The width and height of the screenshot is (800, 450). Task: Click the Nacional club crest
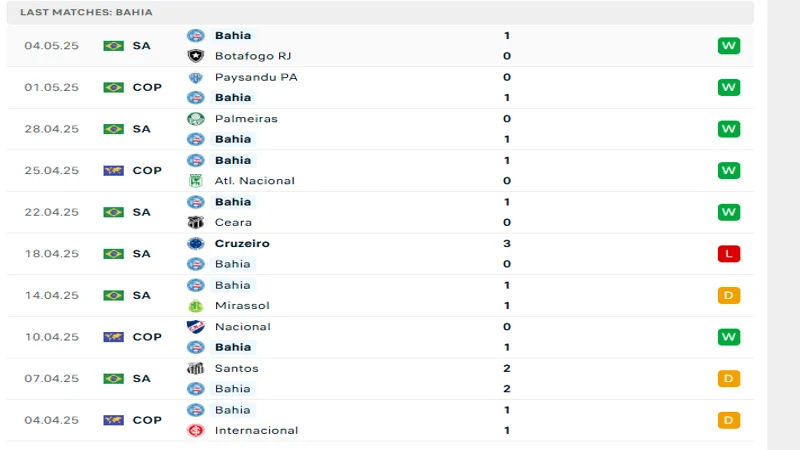tap(196, 327)
